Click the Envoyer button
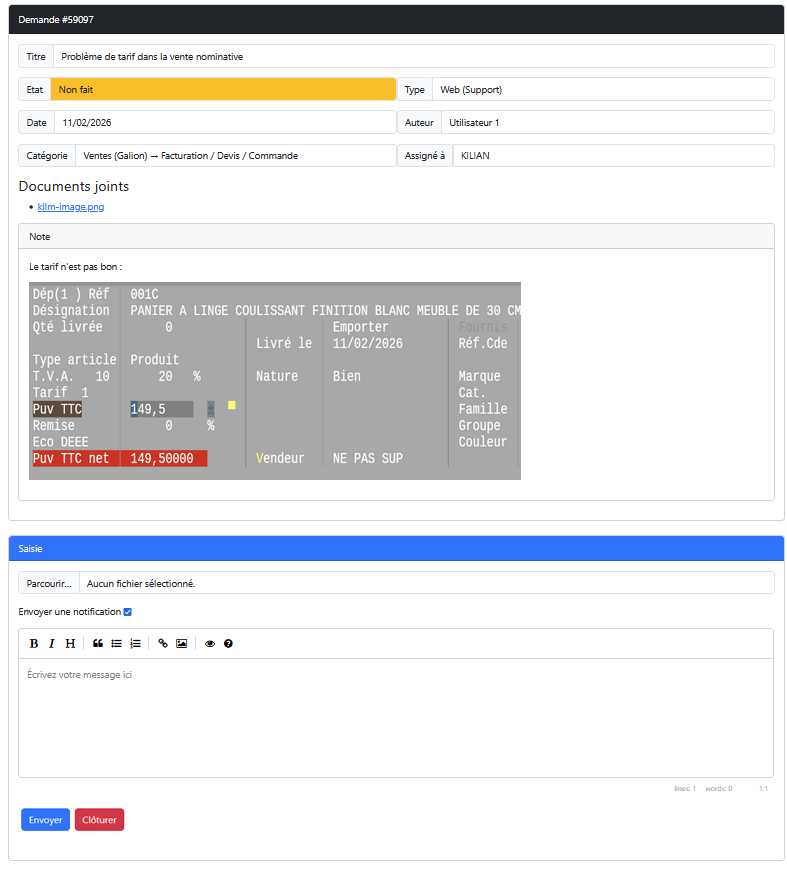Image resolution: width=787 pixels, height=874 pixels. (x=45, y=820)
